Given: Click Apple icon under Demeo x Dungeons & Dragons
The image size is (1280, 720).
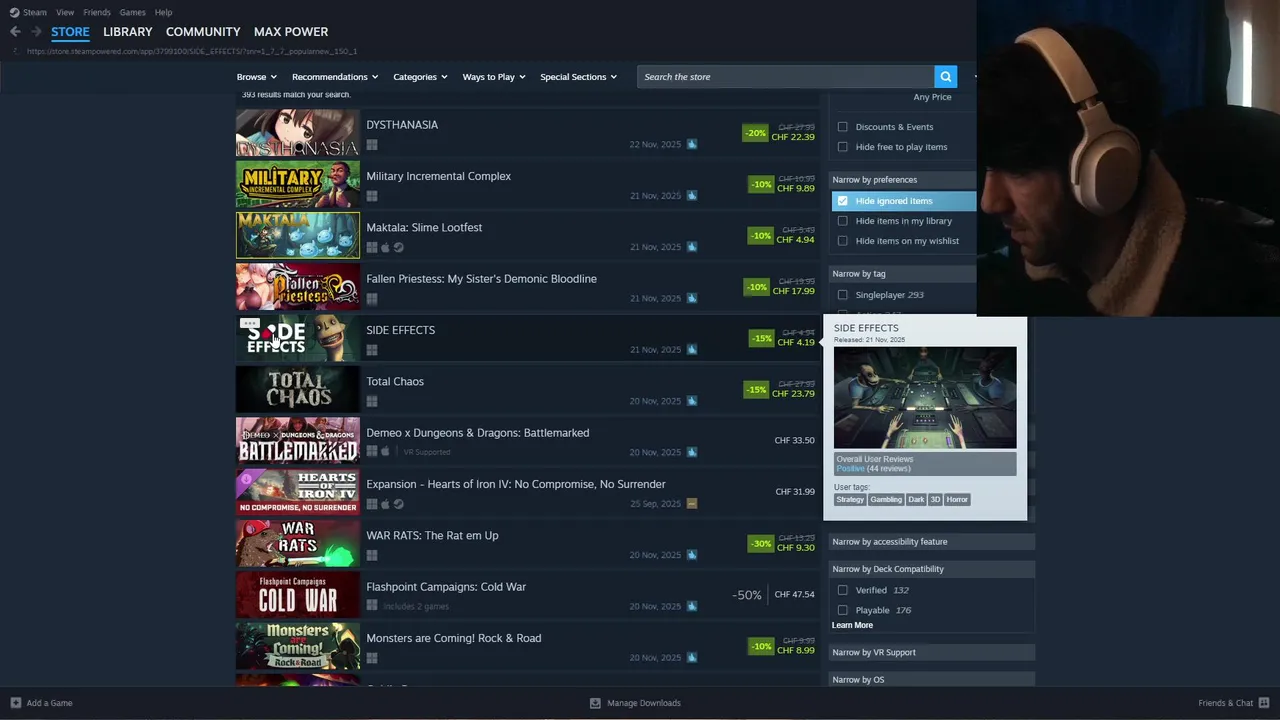Looking at the screenshot, I should (385, 452).
